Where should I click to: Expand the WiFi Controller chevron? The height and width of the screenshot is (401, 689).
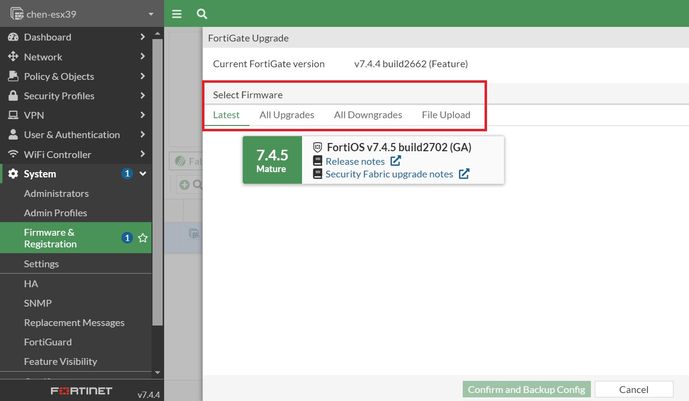click(142, 154)
